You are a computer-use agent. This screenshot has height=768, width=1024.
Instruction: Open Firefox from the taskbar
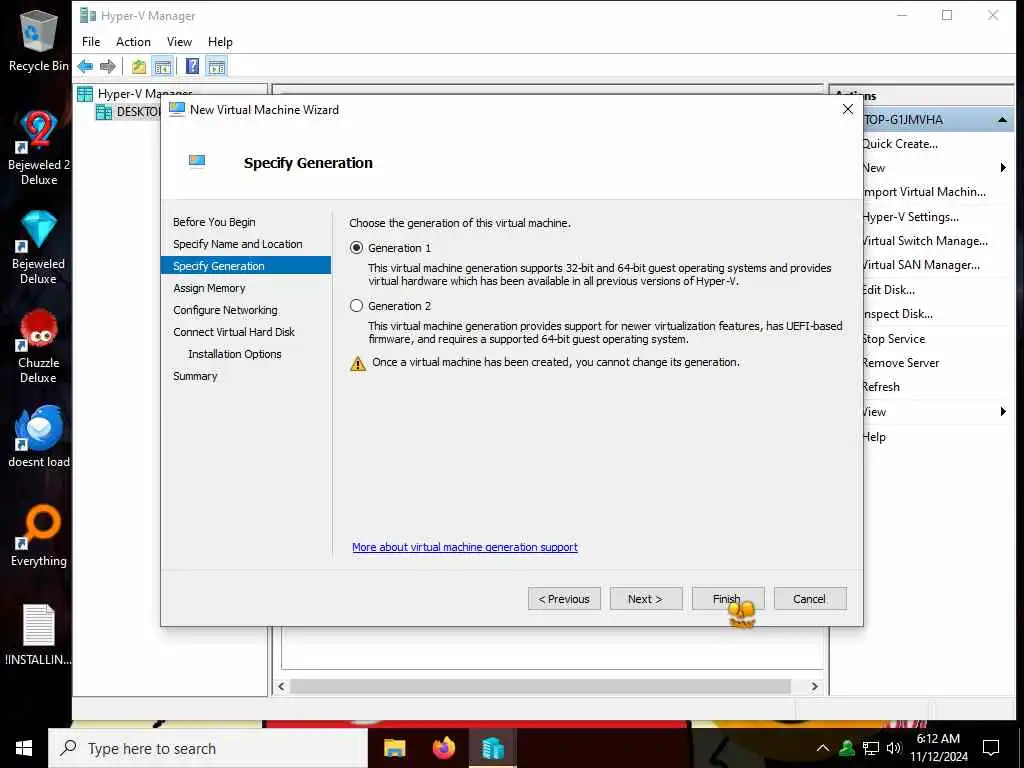point(444,748)
